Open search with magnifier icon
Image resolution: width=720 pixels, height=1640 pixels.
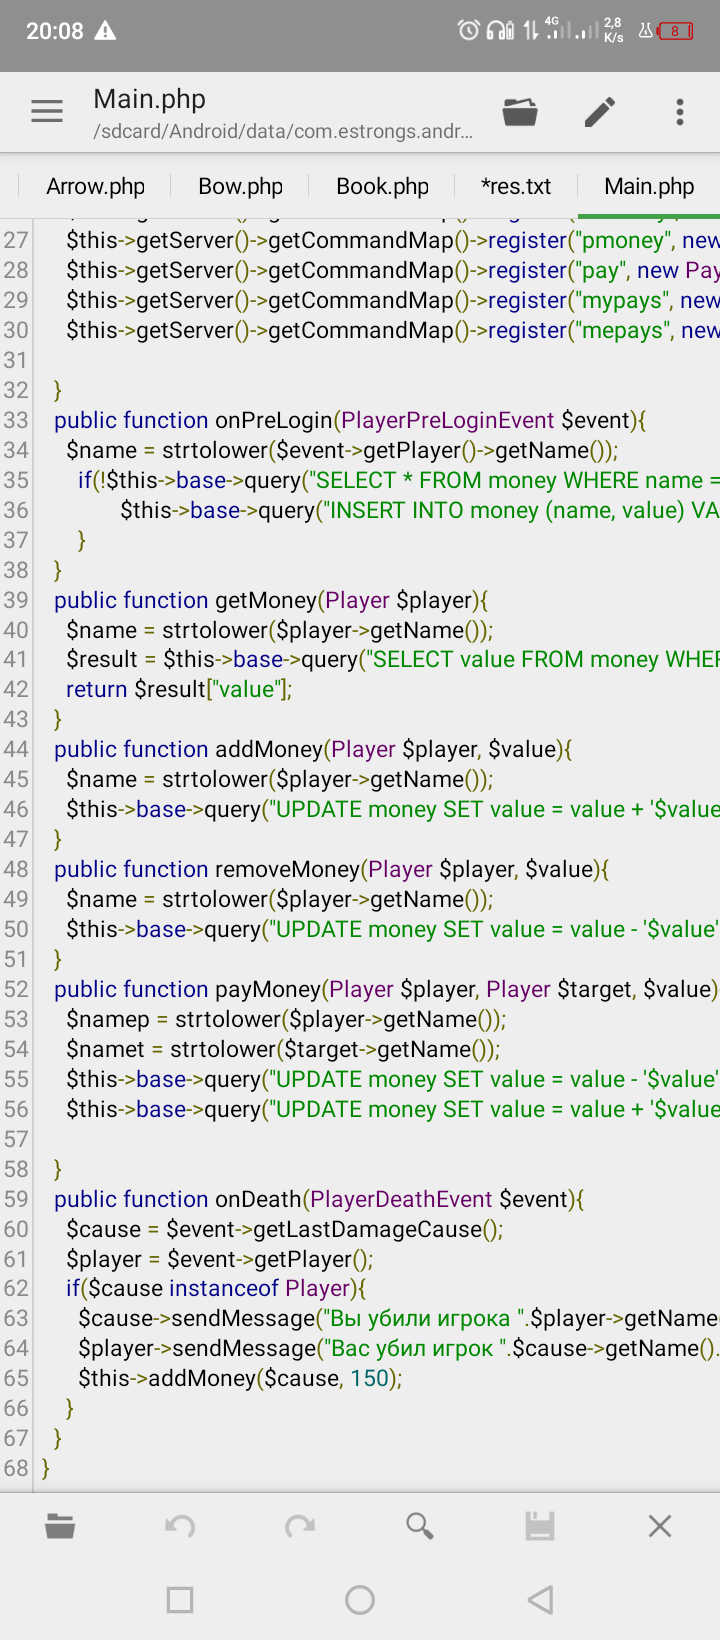point(420,1526)
